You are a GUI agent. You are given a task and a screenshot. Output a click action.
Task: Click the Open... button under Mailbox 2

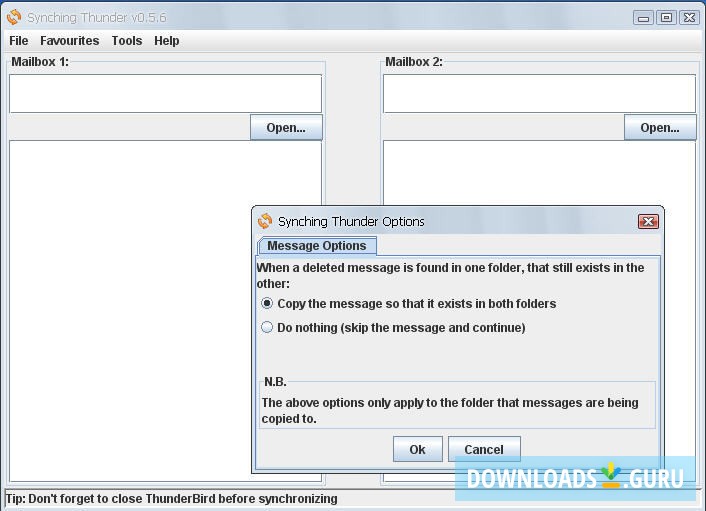tap(660, 127)
